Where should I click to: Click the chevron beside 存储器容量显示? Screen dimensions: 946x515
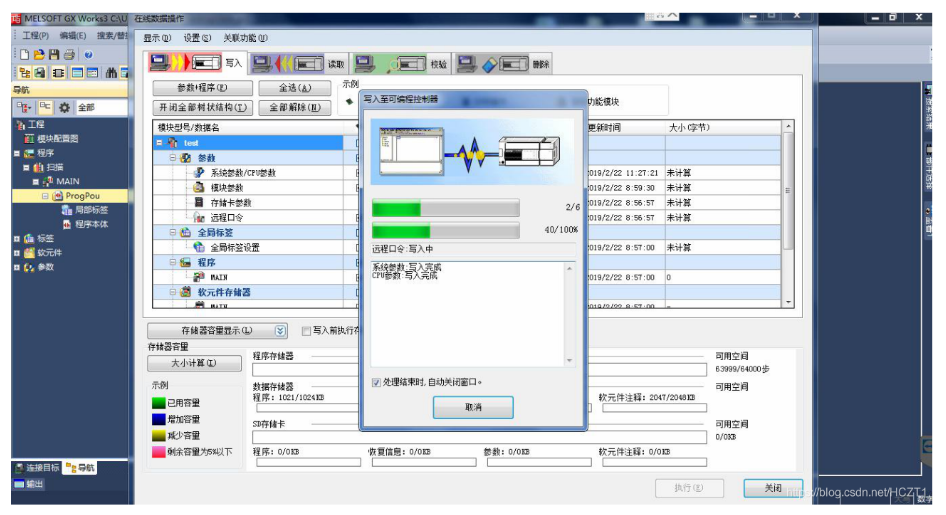280,330
